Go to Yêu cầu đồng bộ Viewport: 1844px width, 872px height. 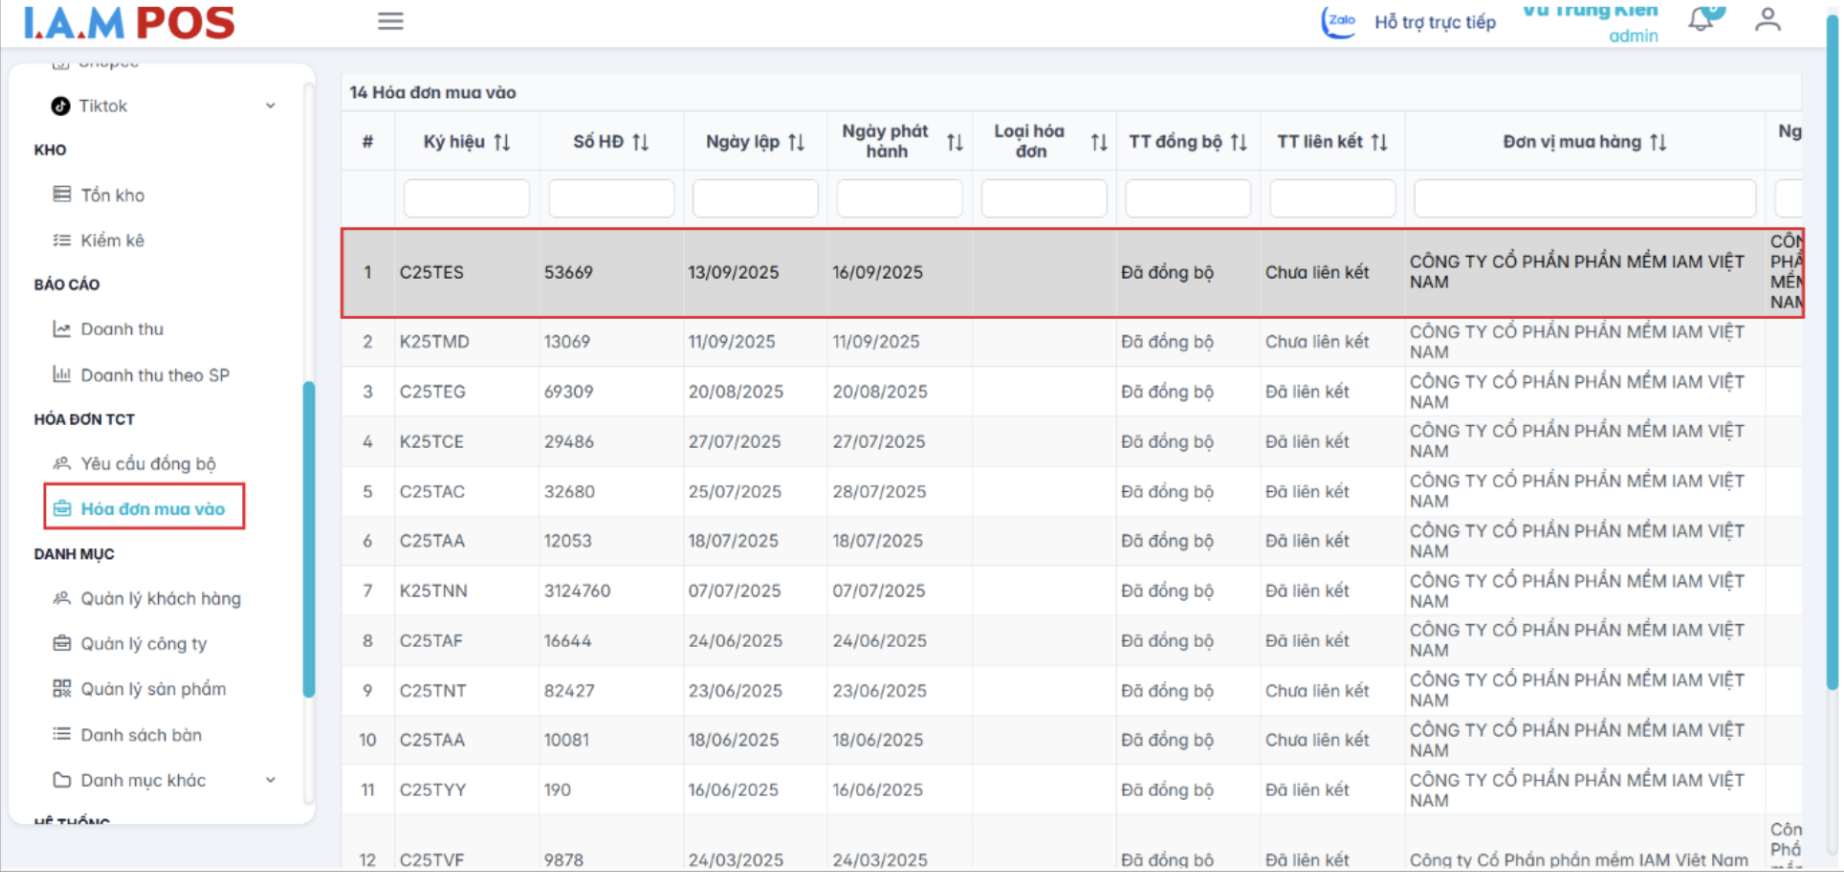(148, 464)
